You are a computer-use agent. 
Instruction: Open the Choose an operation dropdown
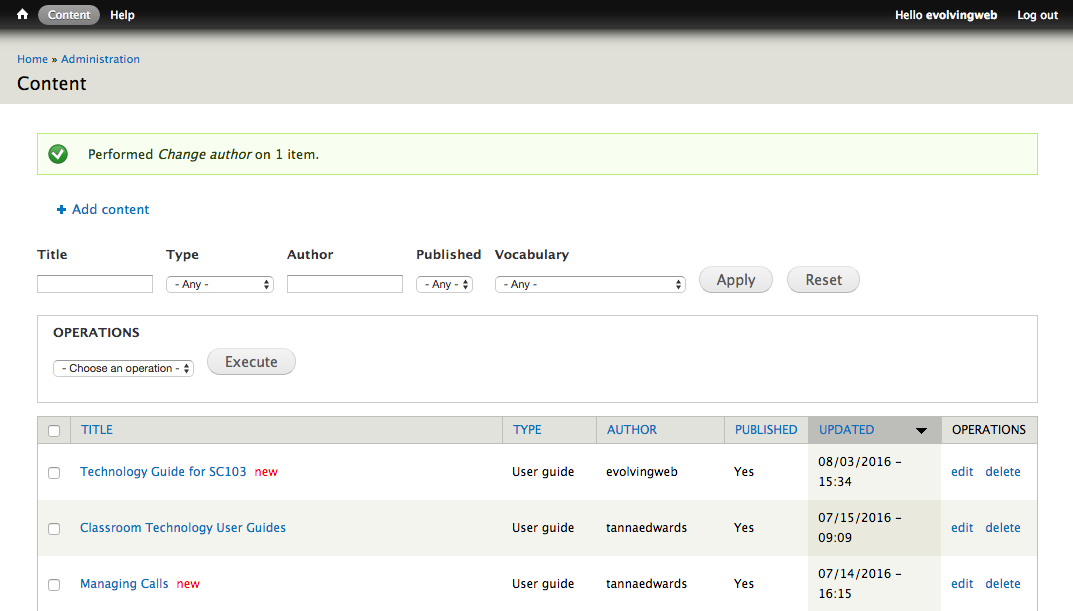tap(123, 369)
